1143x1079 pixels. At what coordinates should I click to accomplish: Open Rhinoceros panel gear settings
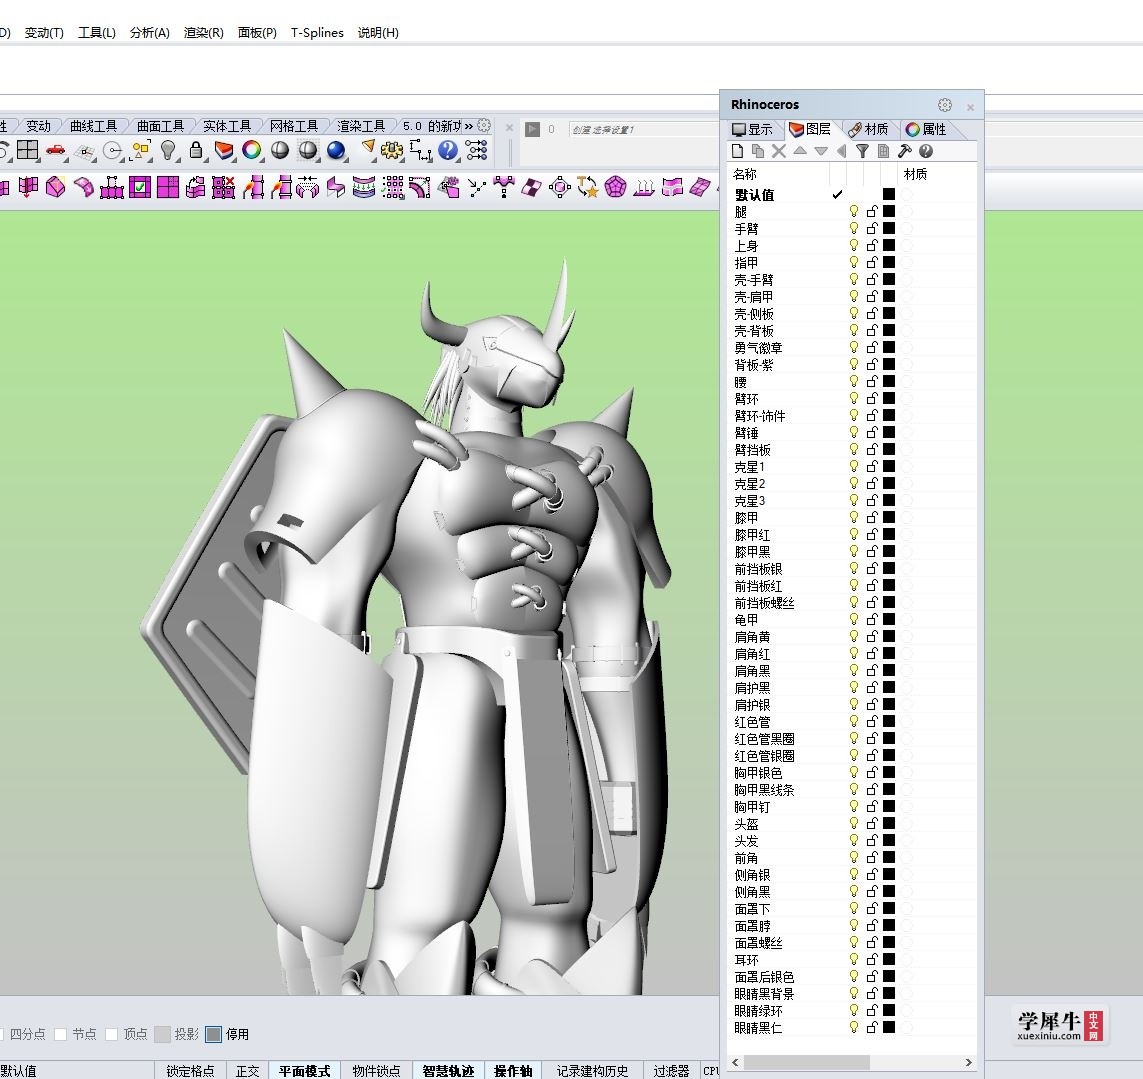(x=945, y=105)
